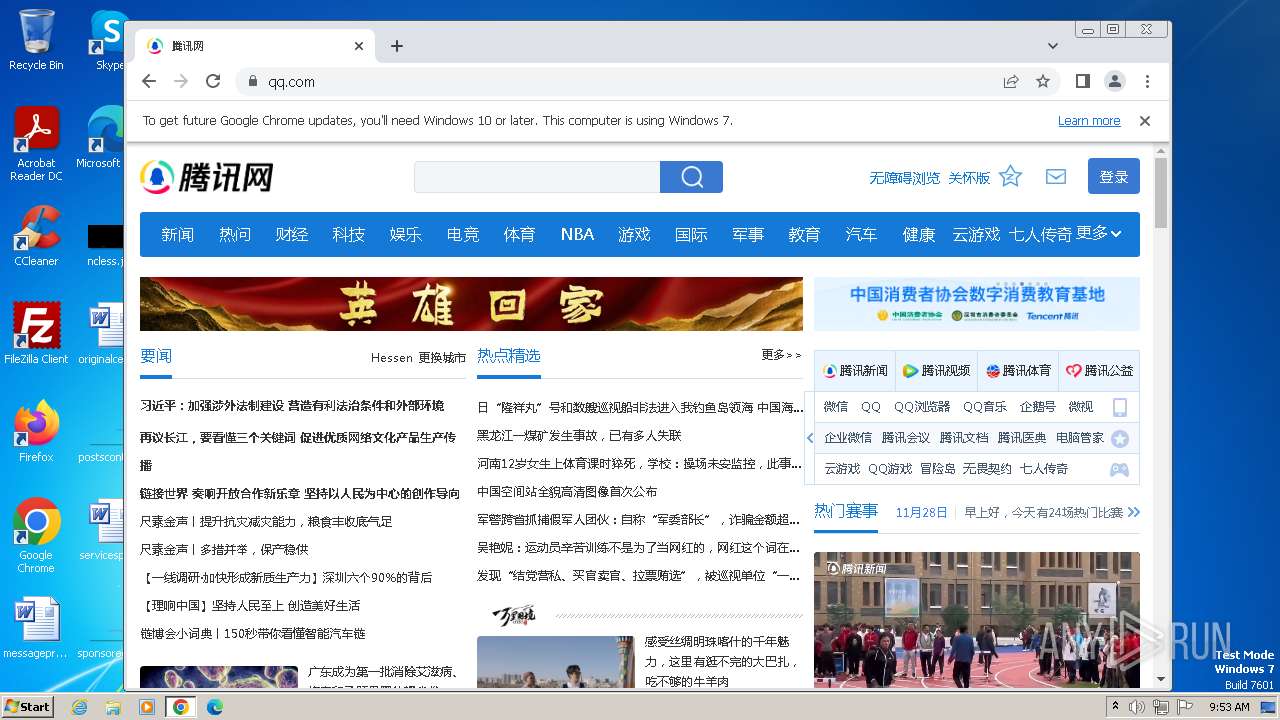Click the star circle icon in app panel
The image size is (1280, 720).
coord(1120,438)
